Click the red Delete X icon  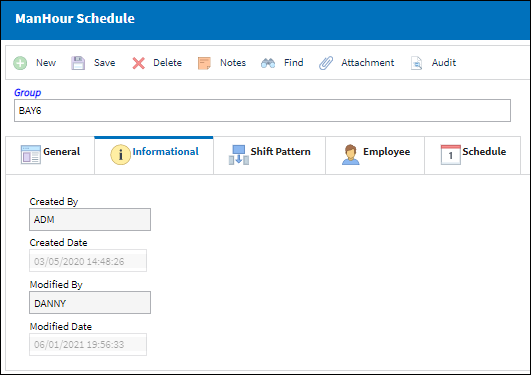139,63
